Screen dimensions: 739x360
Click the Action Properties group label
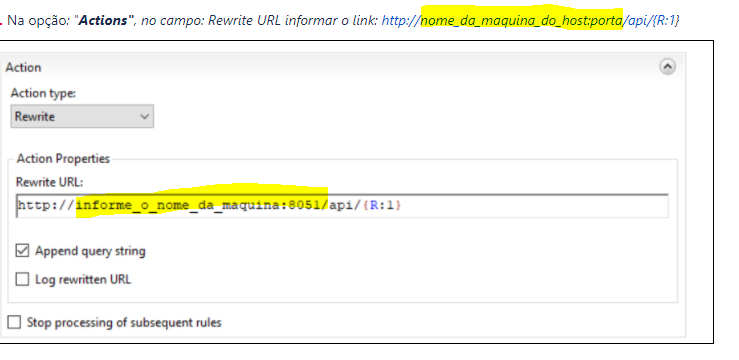click(x=63, y=158)
